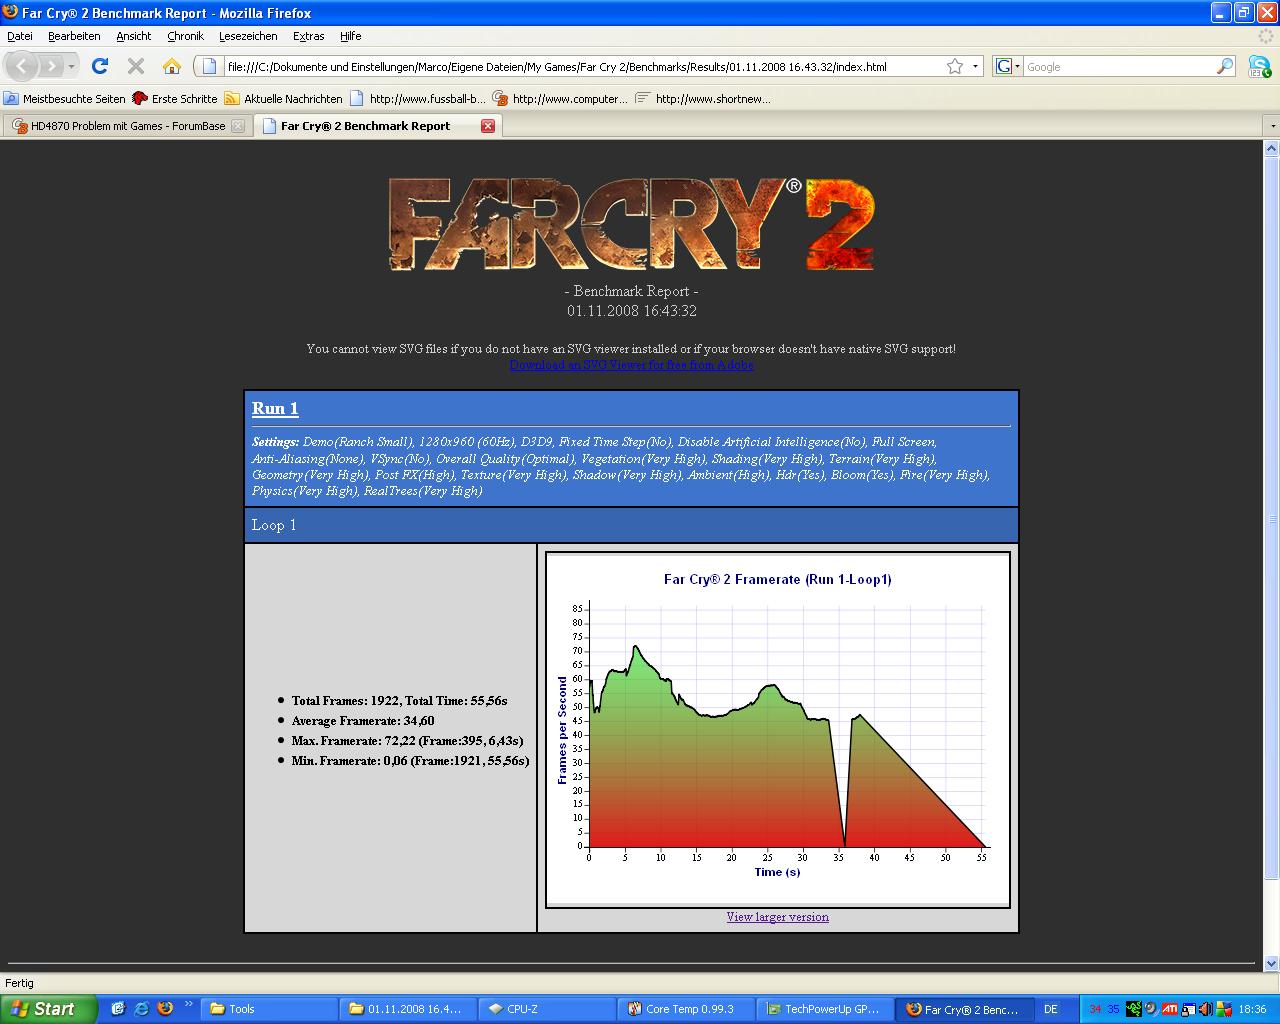Open the Windows Start menu
This screenshot has width=1280, height=1024.
click(48, 1009)
